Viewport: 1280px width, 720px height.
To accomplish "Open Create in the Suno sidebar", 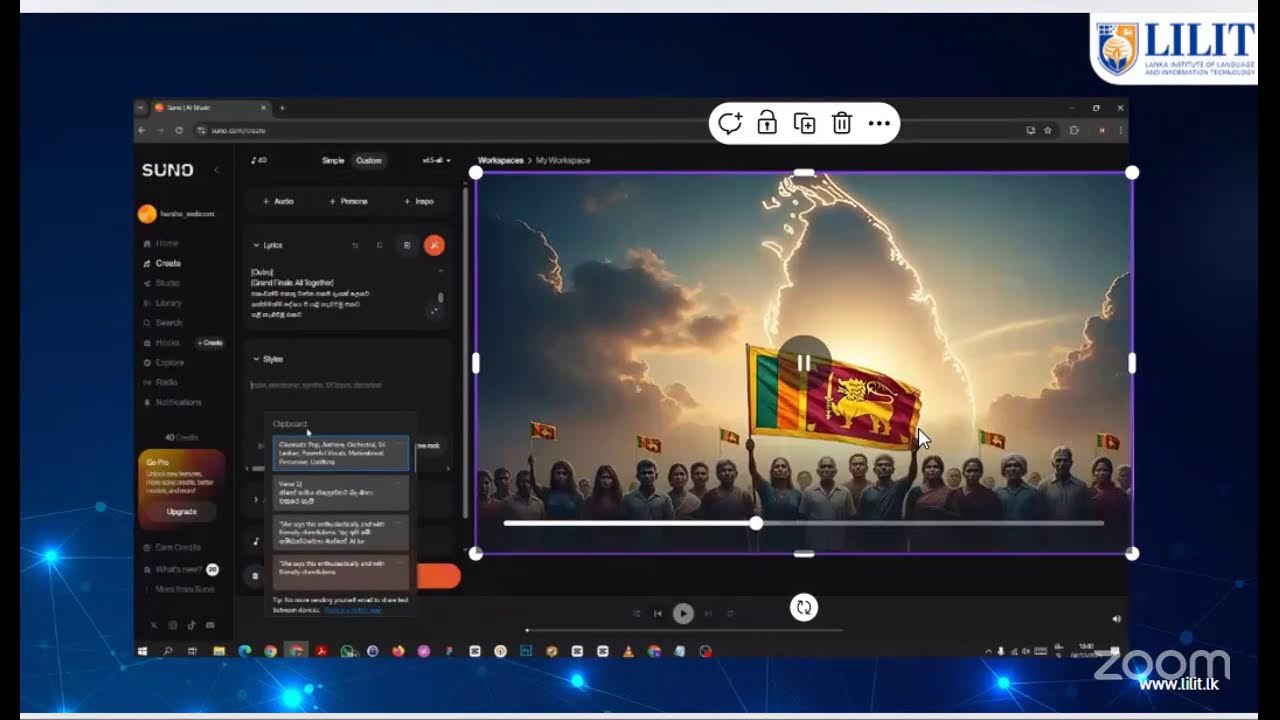I will (x=162, y=263).
